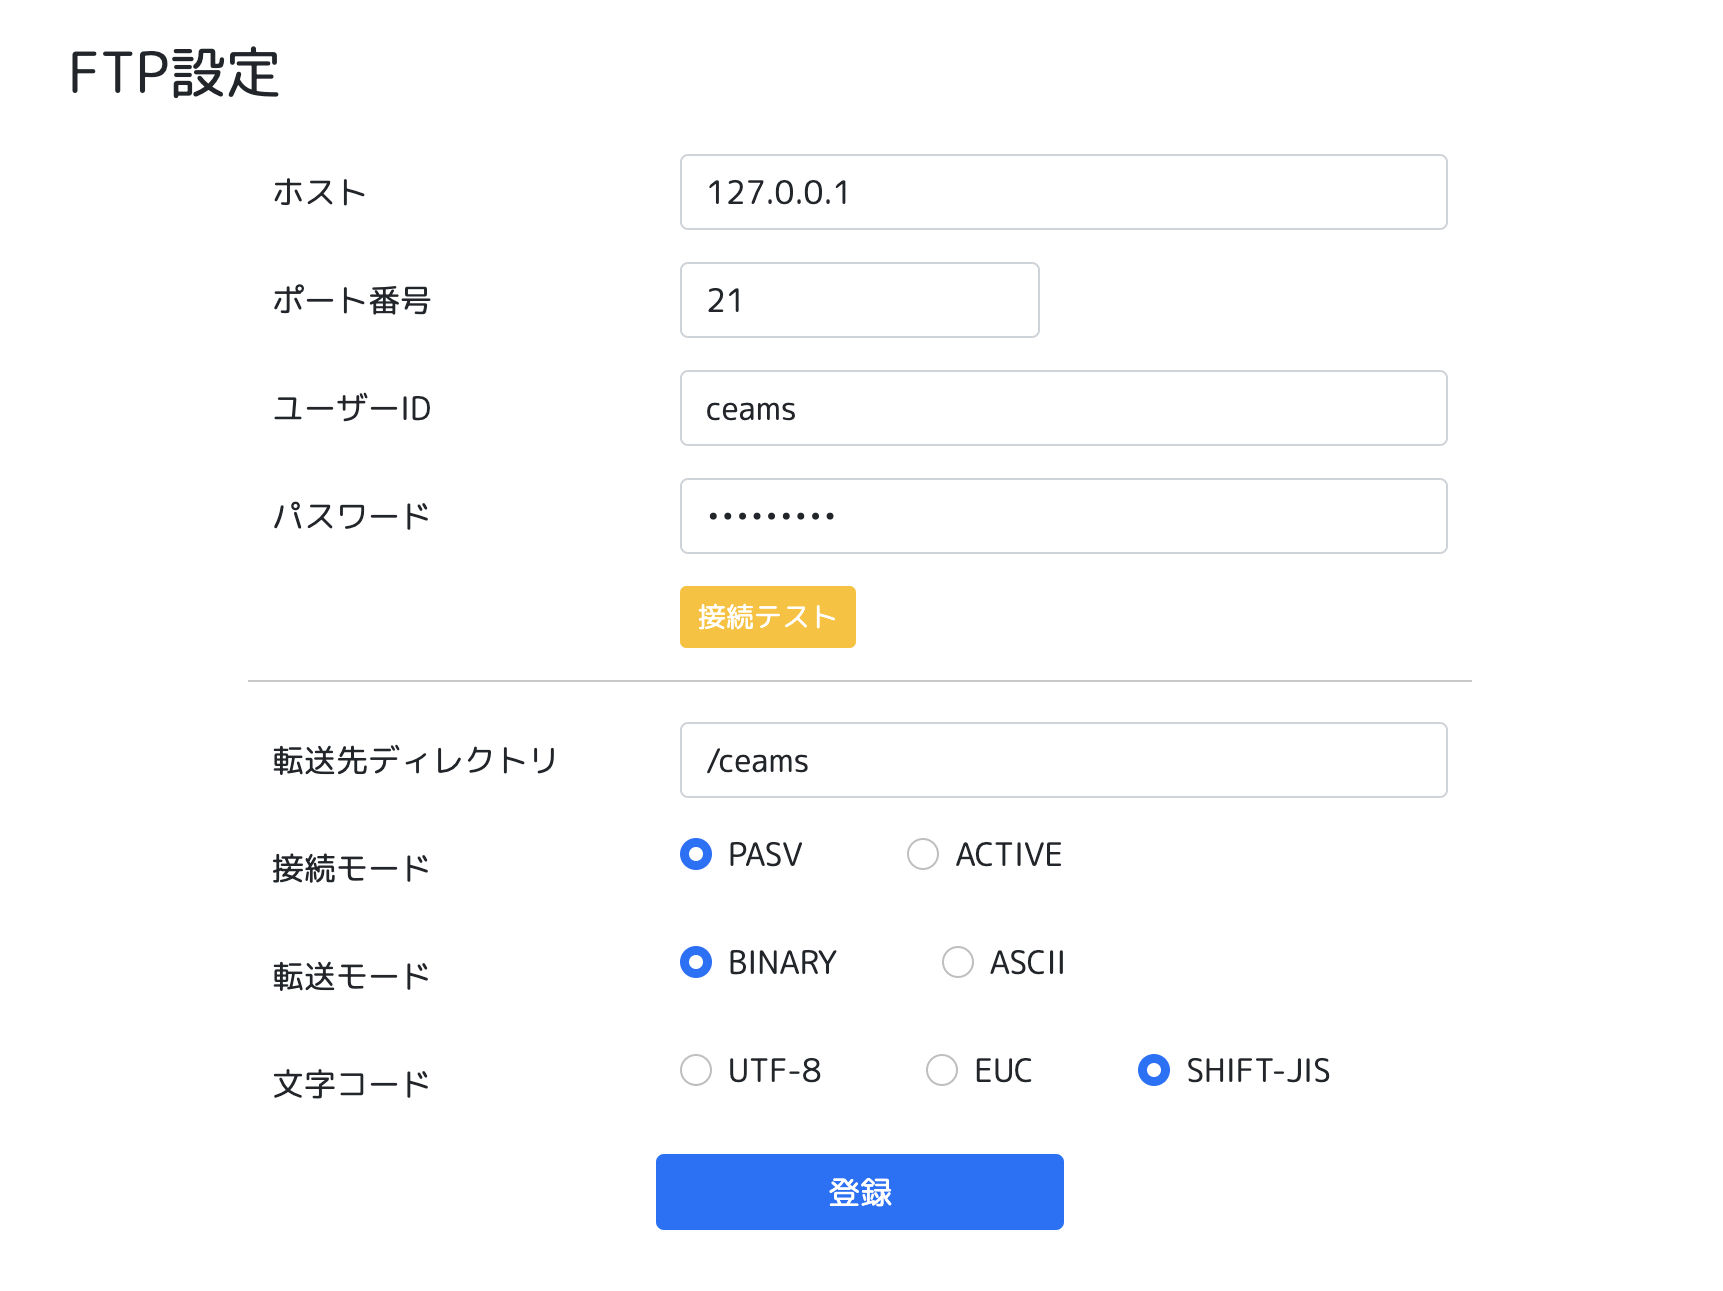Click the 接続テスト button
Screen dimensions: 1723x1291
pos(767,617)
